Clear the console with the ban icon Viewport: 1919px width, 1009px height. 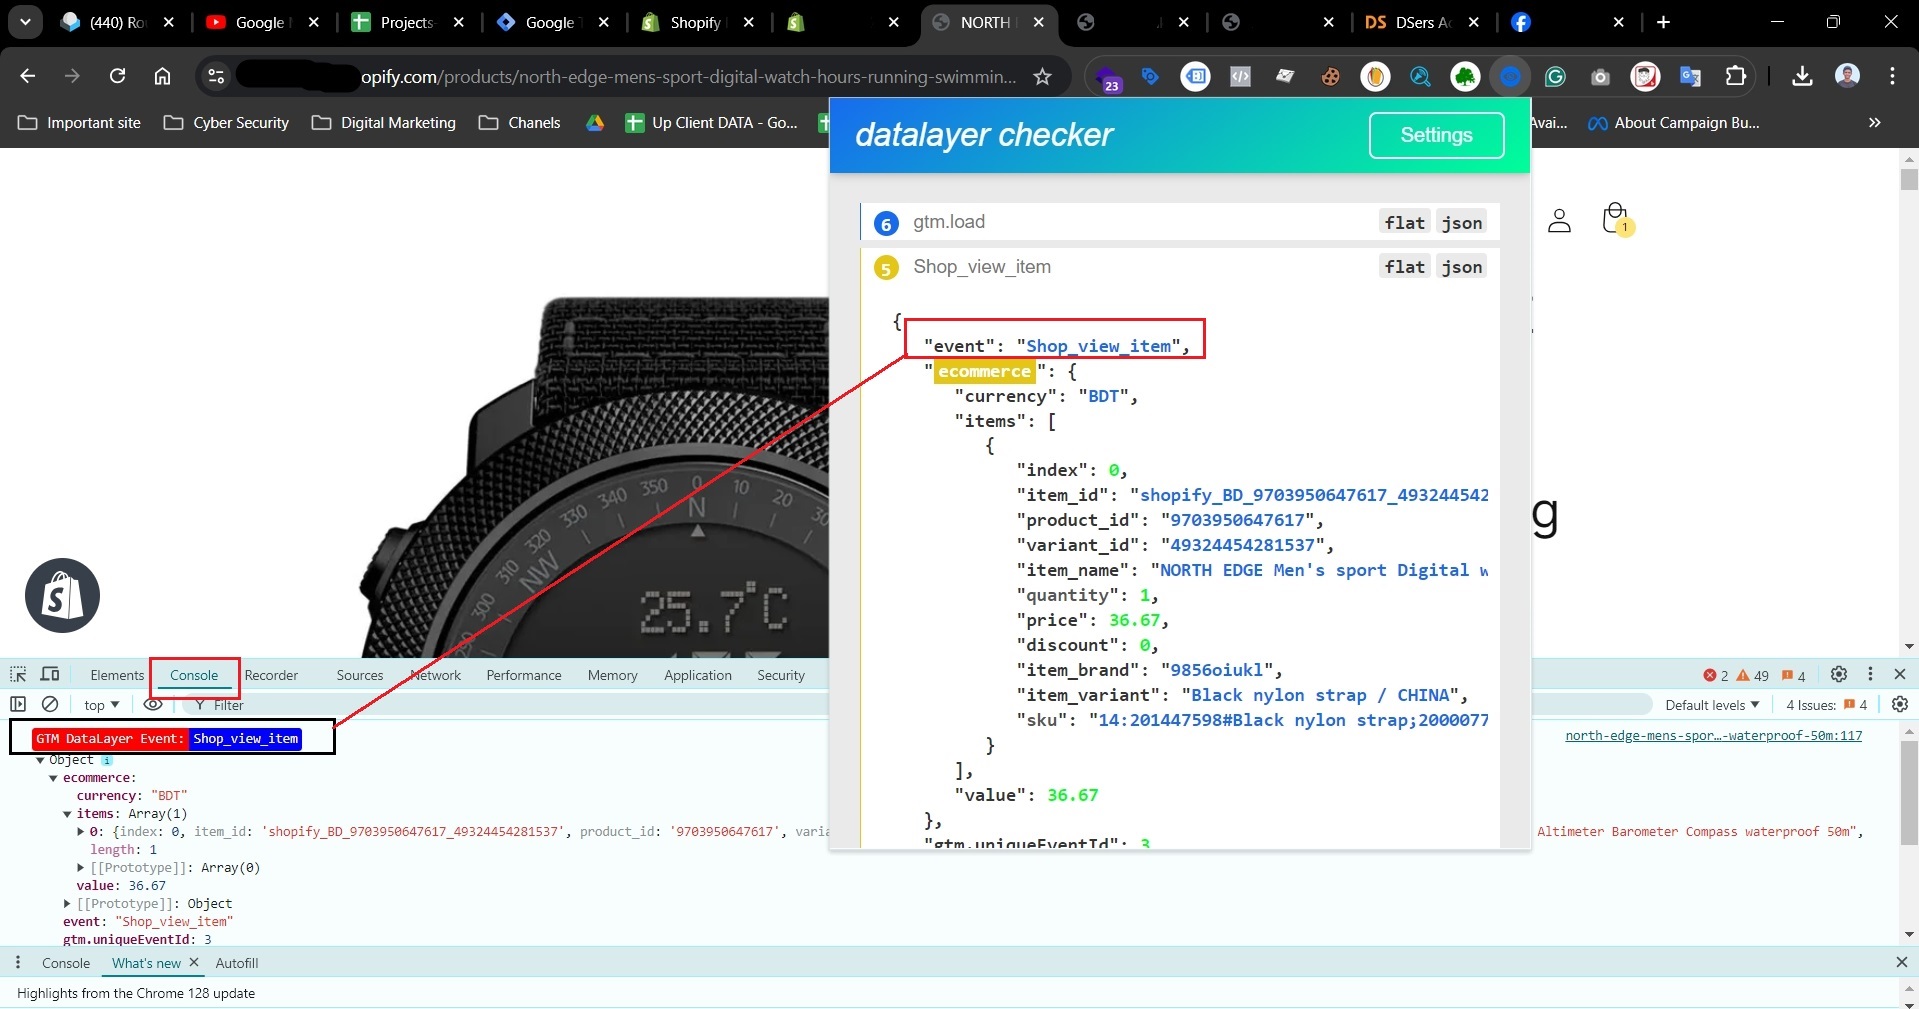50,704
